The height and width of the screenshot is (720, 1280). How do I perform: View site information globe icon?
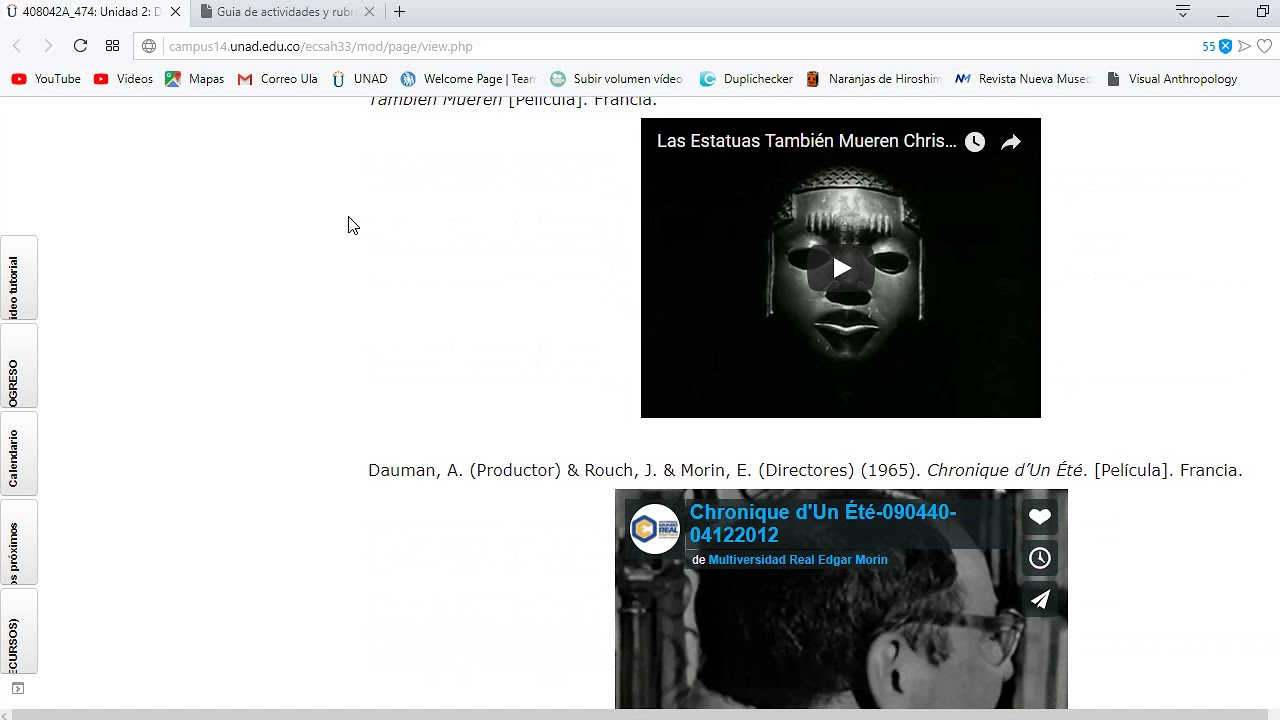pos(149,46)
